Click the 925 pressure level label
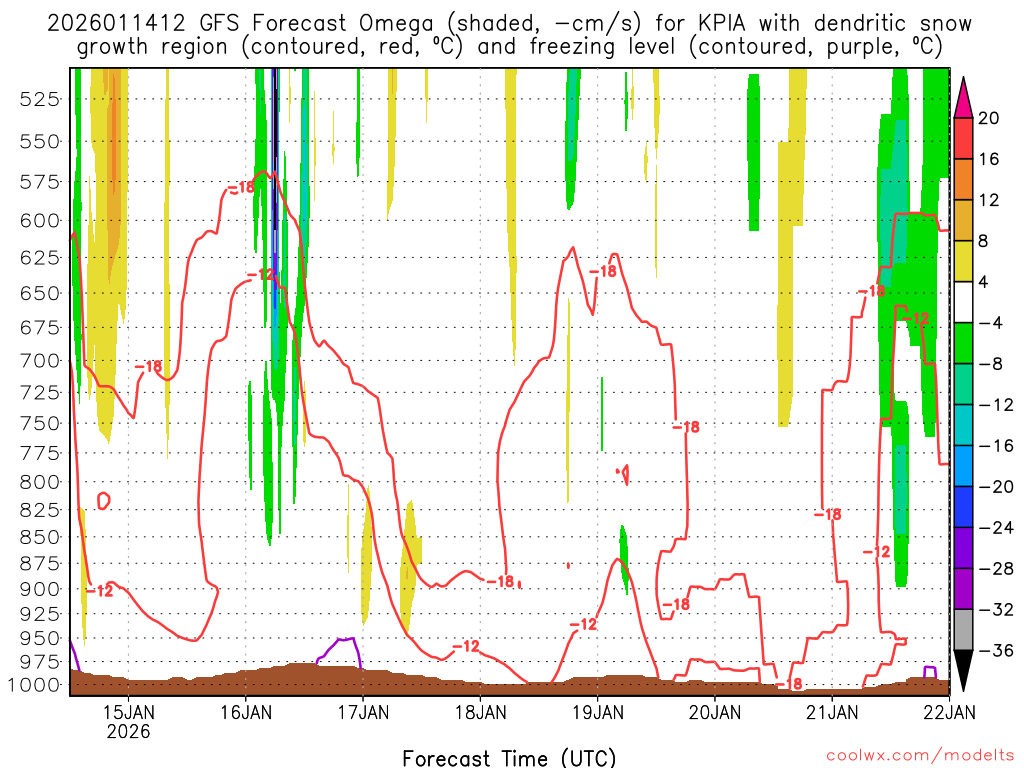 [x=40, y=614]
